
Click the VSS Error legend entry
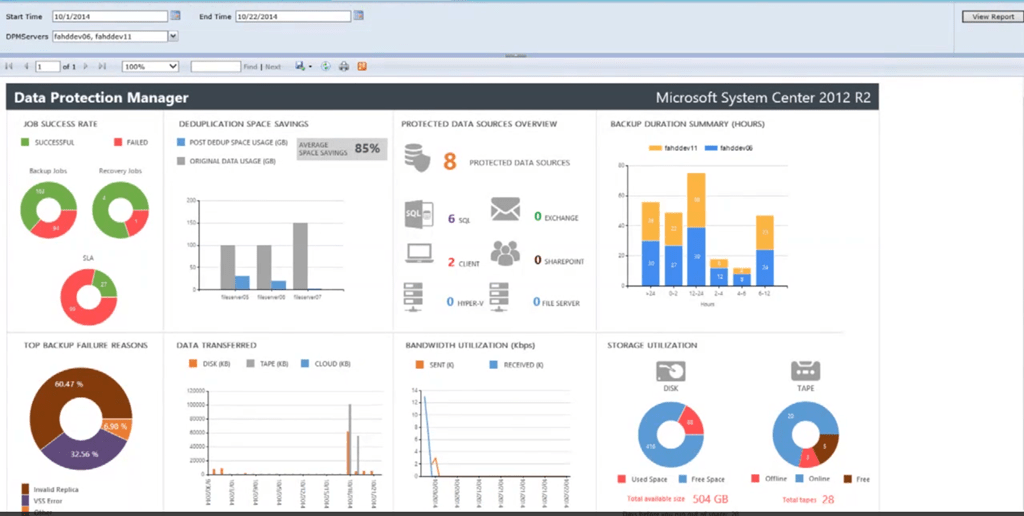(43, 501)
